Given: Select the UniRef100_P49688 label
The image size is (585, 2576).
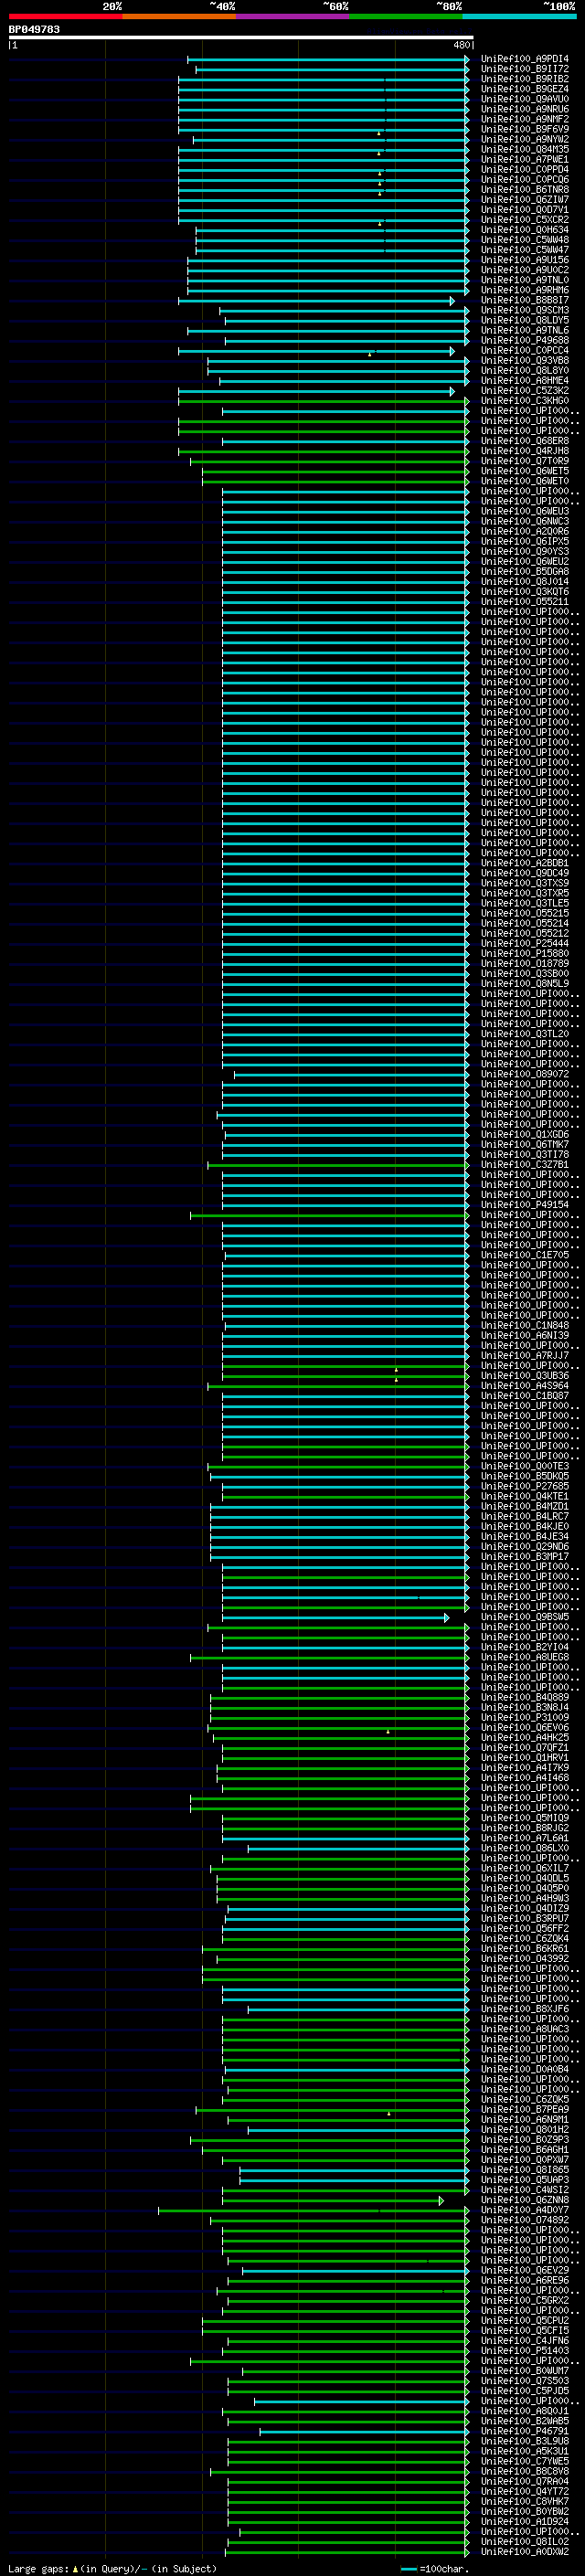Looking at the screenshot, I should pos(525,341).
